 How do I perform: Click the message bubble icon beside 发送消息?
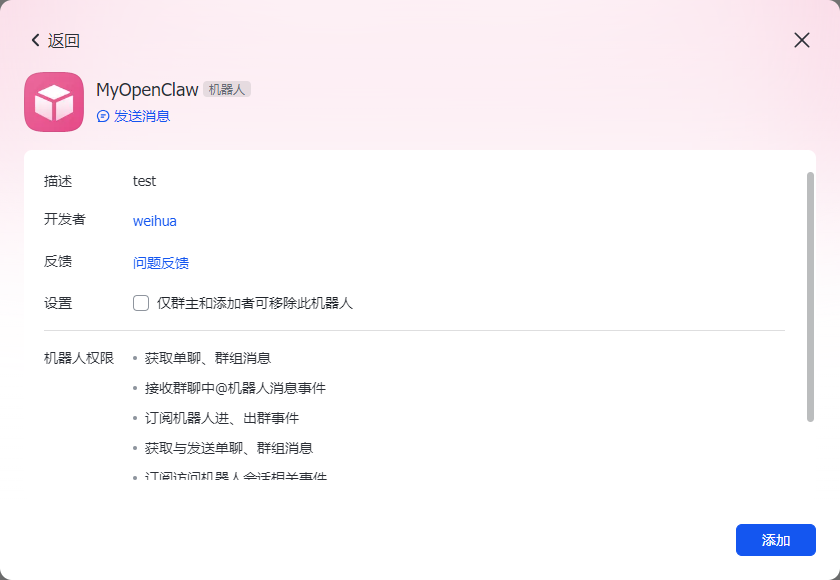pyautogui.click(x=101, y=116)
